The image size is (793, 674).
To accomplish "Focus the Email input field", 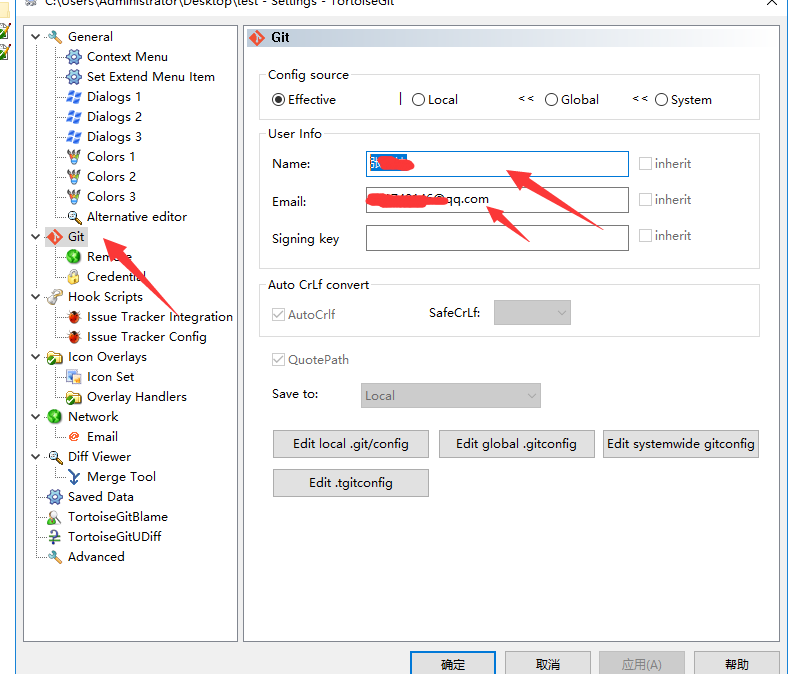I will click(x=497, y=200).
